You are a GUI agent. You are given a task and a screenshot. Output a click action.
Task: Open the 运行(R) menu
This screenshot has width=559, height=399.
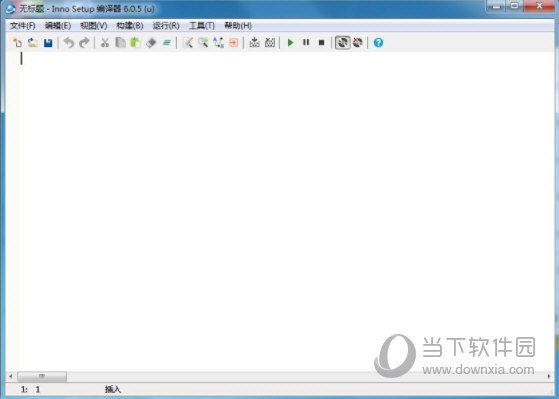point(166,26)
